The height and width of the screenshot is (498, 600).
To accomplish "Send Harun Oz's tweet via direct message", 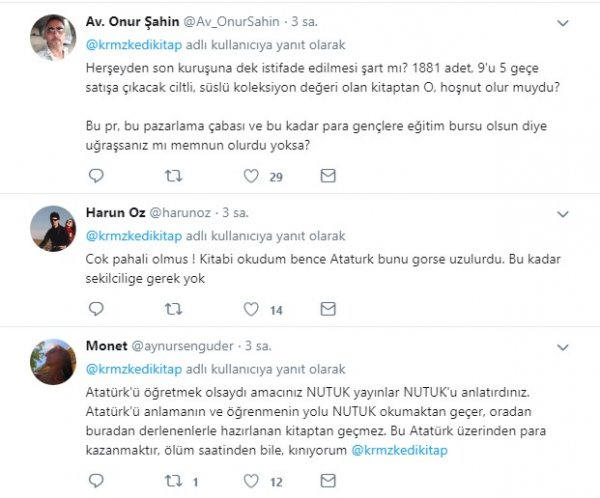I will coord(328,309).
